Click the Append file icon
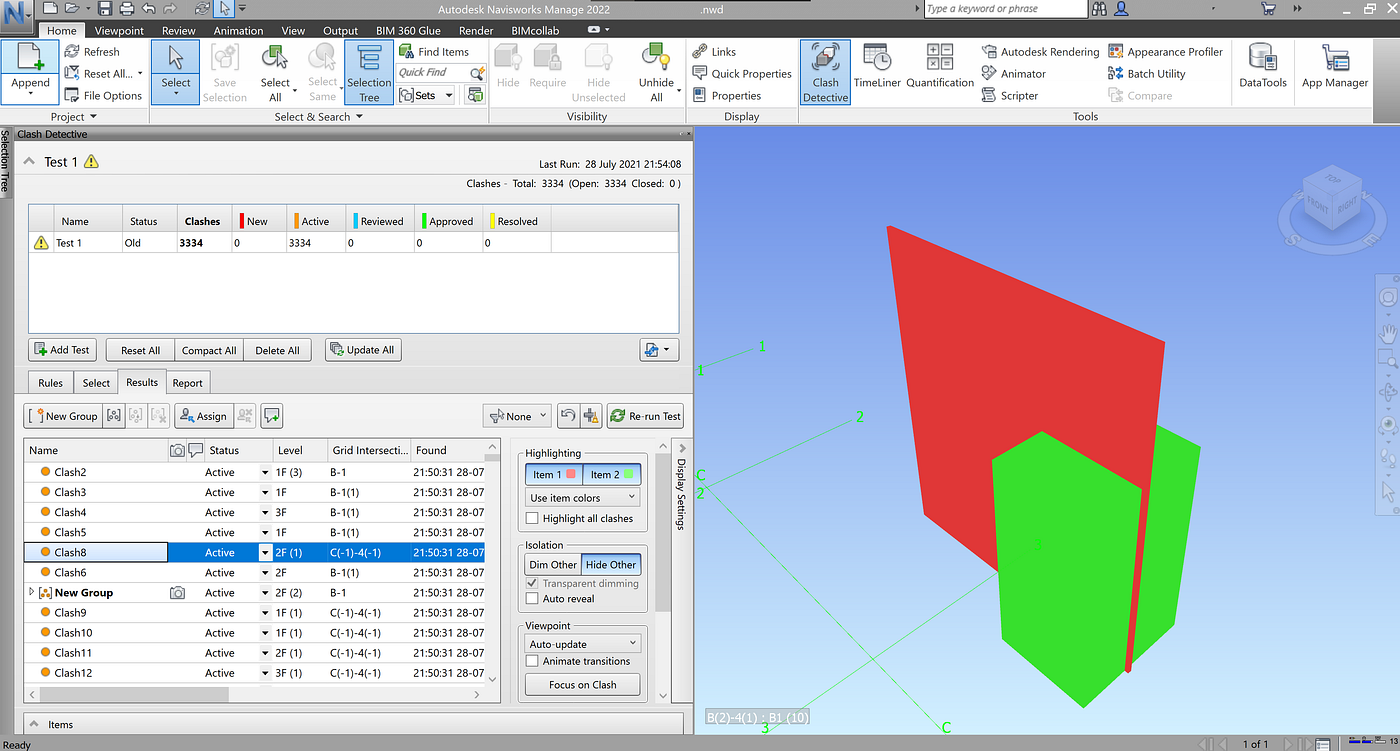1400x751 pixels. (x=30, y=57)
